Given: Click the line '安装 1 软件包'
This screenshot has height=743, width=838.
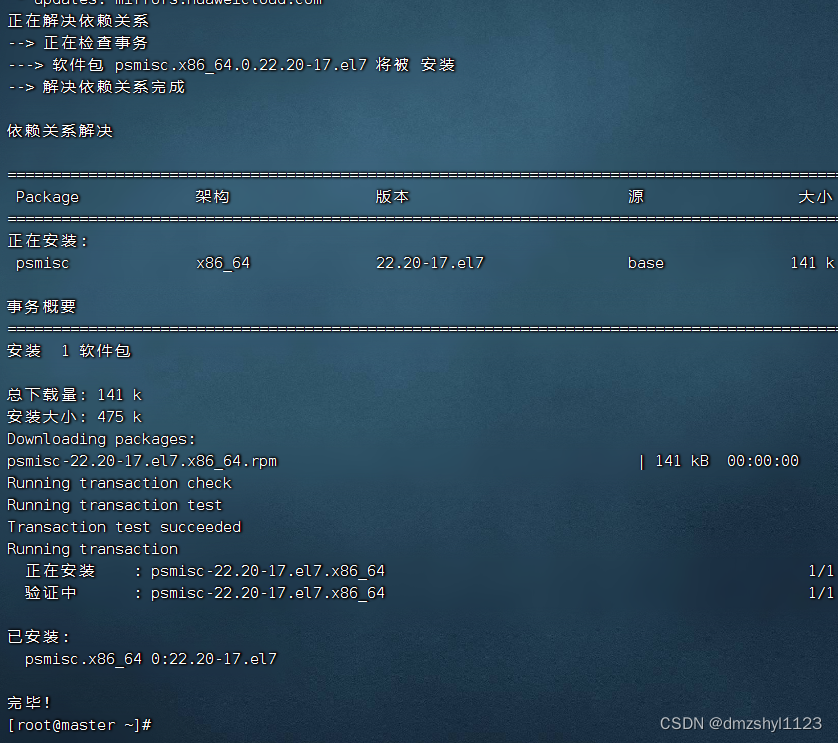Looking at the screenshot, I should (69, 351).
